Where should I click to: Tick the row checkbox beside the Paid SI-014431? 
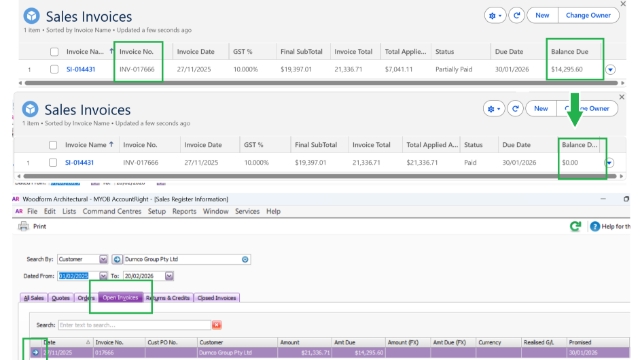pyautogui.click(x=53, y=162)
